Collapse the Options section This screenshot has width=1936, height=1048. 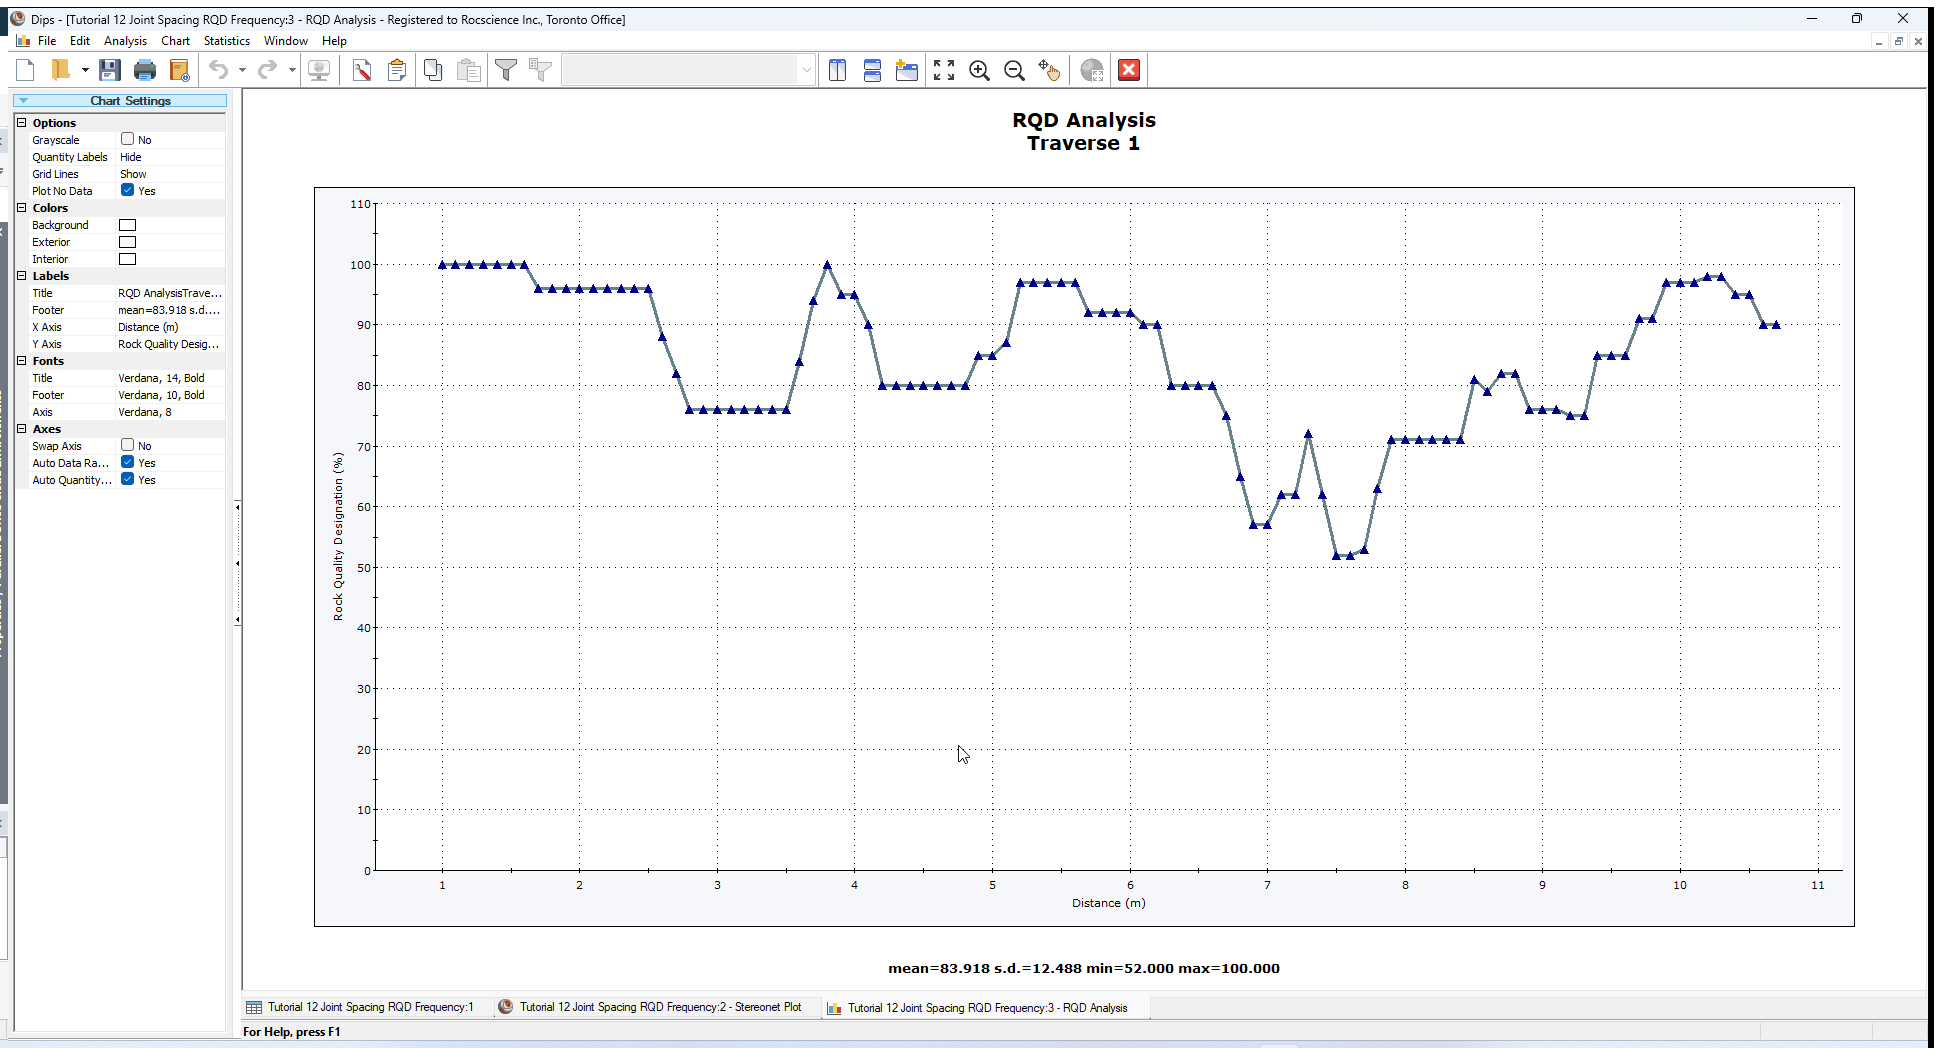click(22, 123)
